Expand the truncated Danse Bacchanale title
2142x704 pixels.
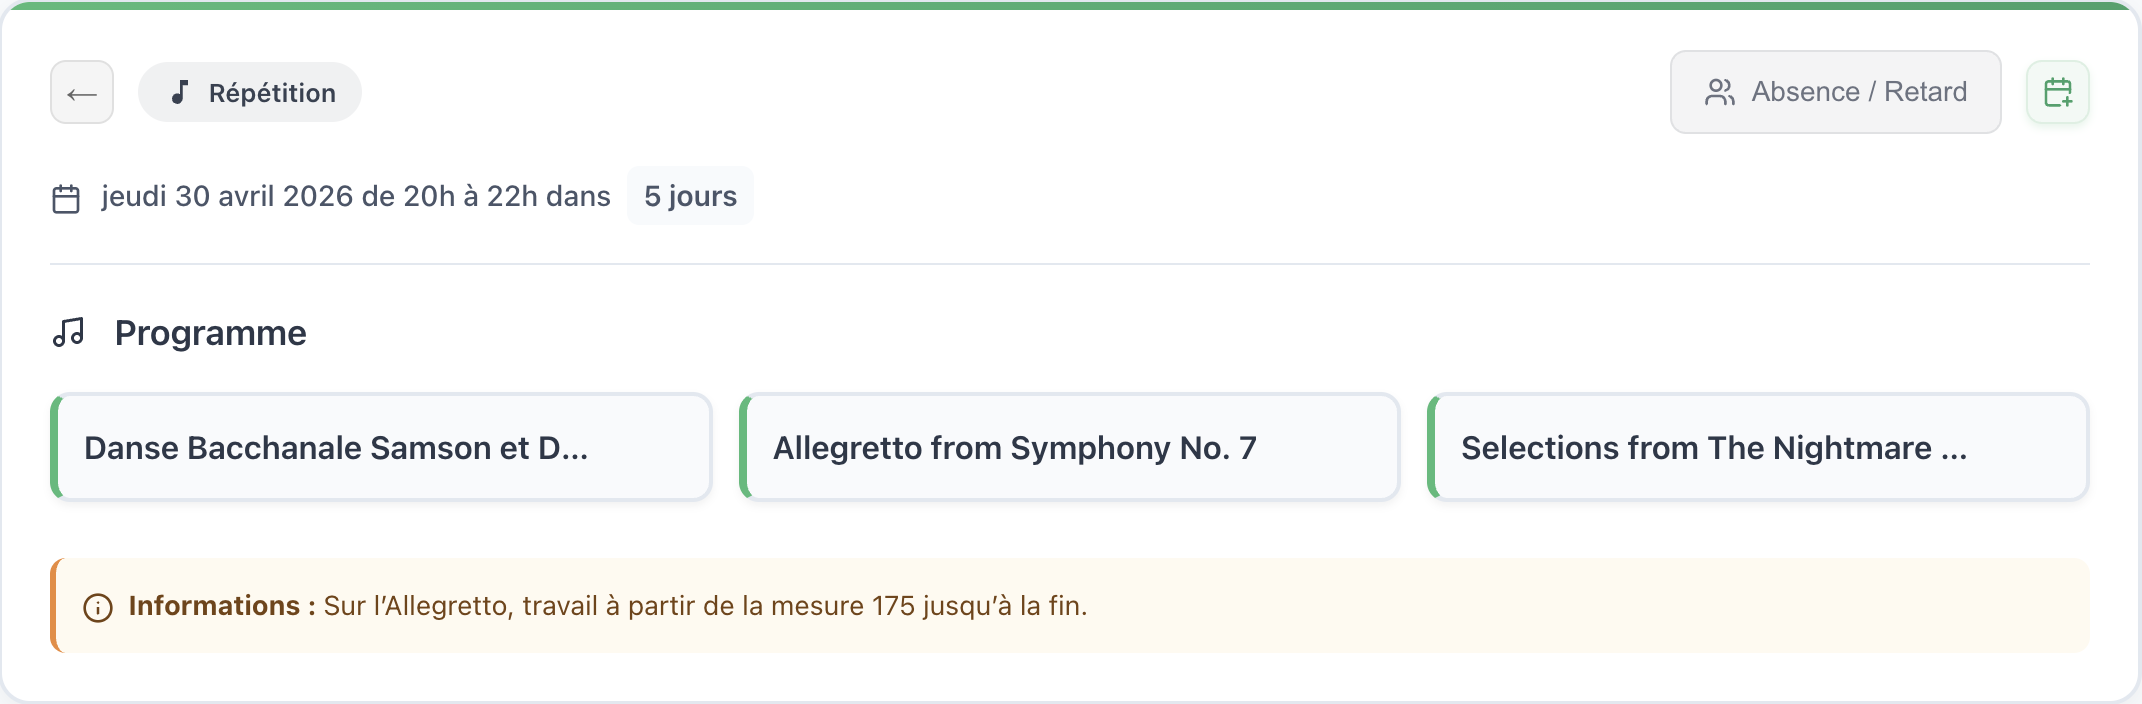335,447
